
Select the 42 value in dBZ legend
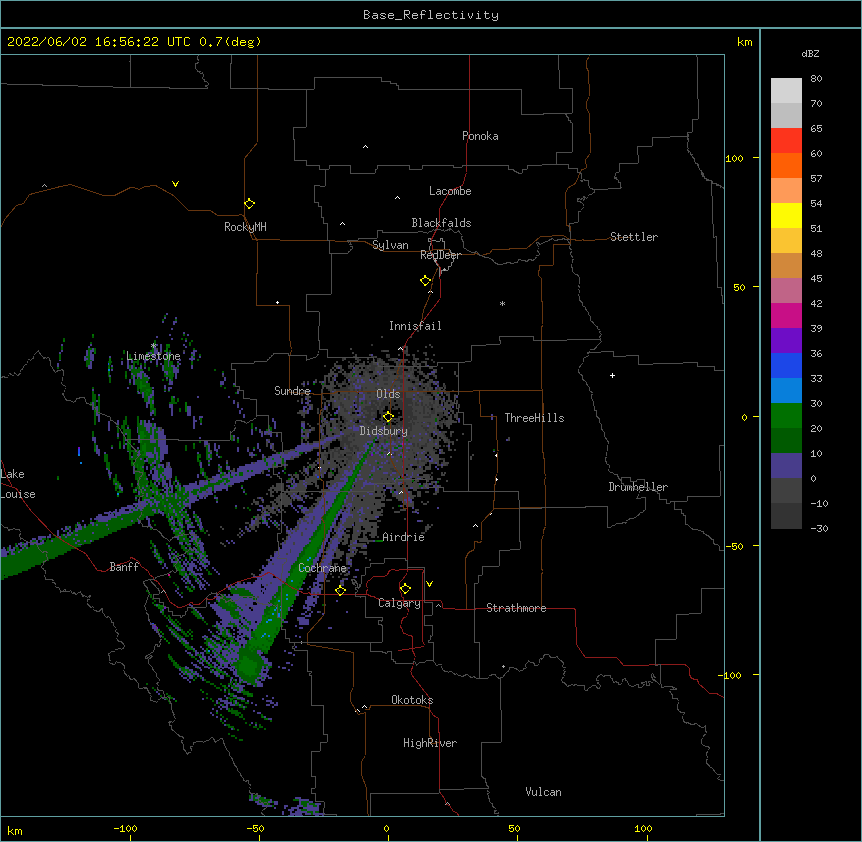click(x=816, y=303)
